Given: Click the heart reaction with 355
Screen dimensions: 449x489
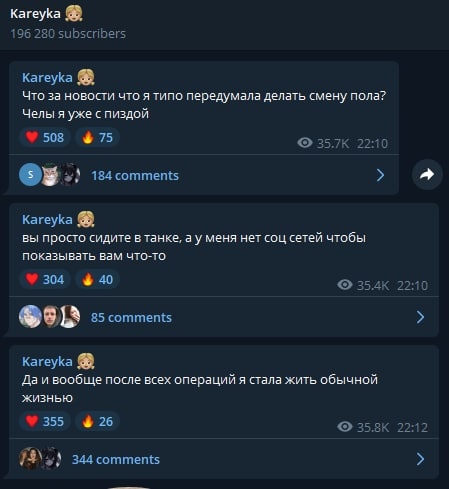Looking at the screenshot, I should pos(45,421).
